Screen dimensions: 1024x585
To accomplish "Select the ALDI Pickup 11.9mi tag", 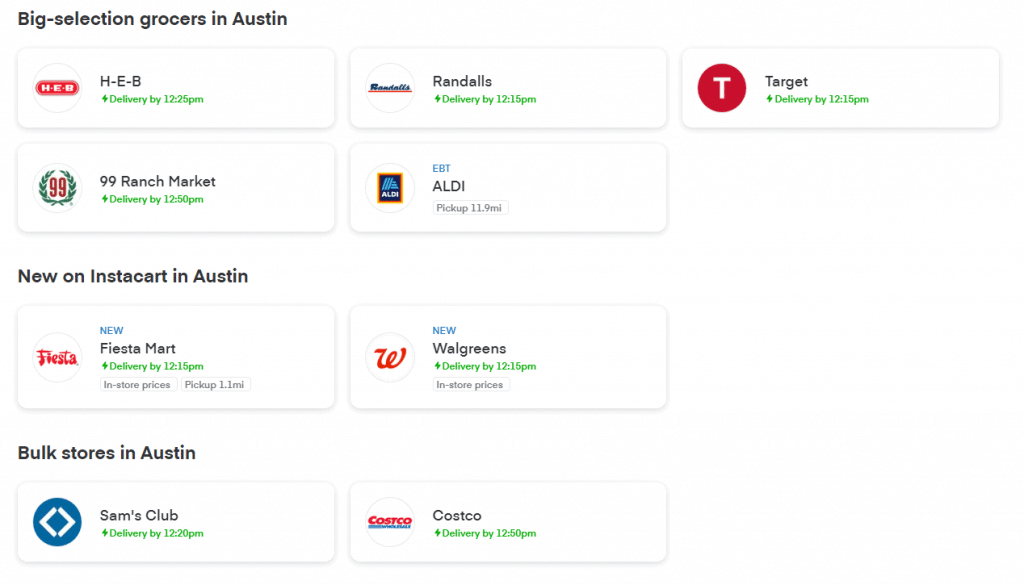I will [x=470, y=208].
